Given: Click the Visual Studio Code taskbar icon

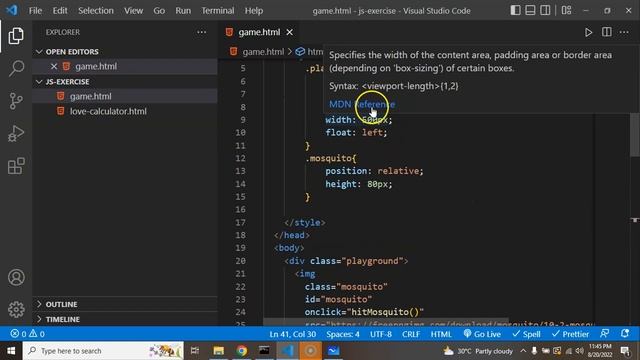Looking at the screenshot, I should pyautogui.click(x=287, y=351).
